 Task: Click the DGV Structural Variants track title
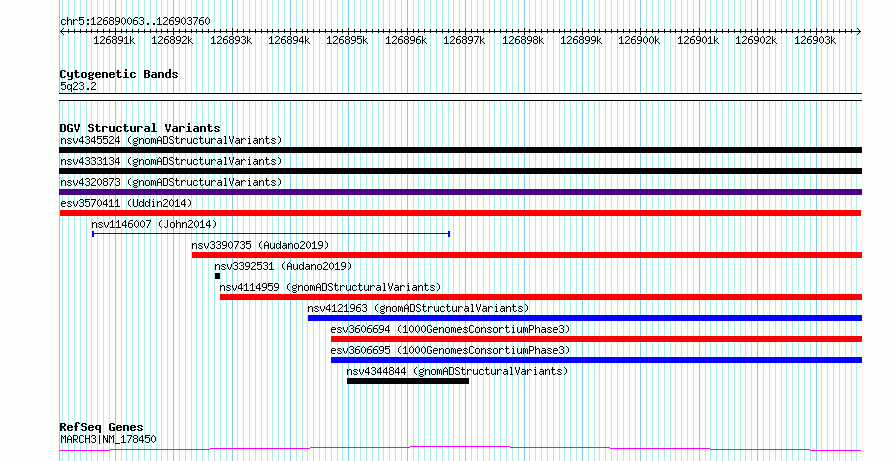pos(140,128)
